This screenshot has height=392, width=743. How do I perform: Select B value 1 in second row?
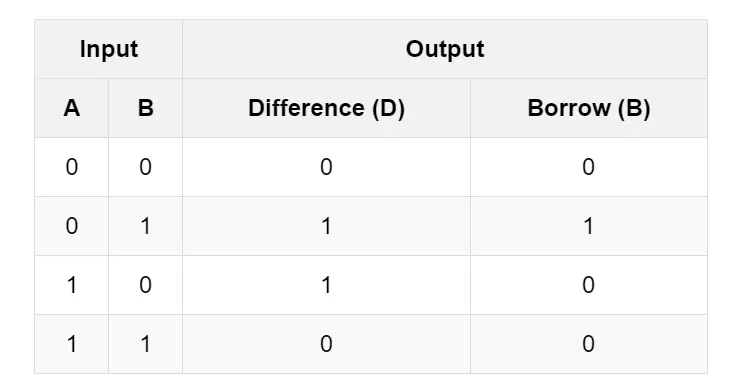point(145,226)
